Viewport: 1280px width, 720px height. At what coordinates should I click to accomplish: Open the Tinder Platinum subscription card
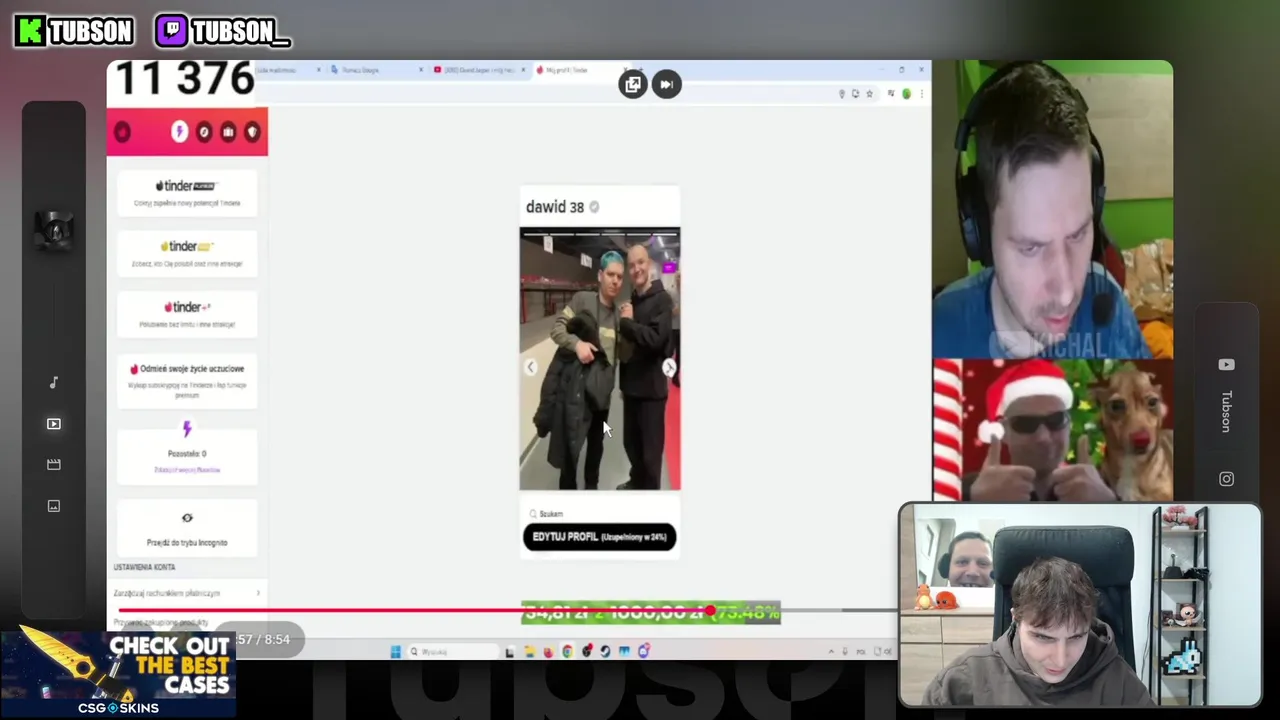pos(187,194)
